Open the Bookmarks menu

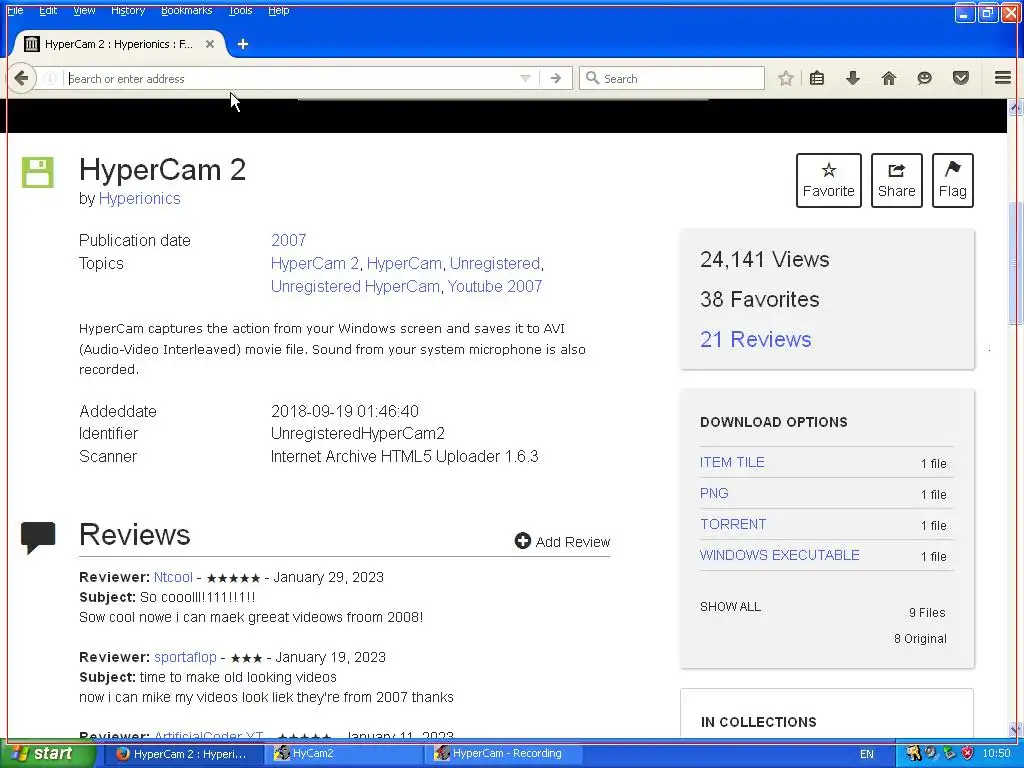pos(187,10)
